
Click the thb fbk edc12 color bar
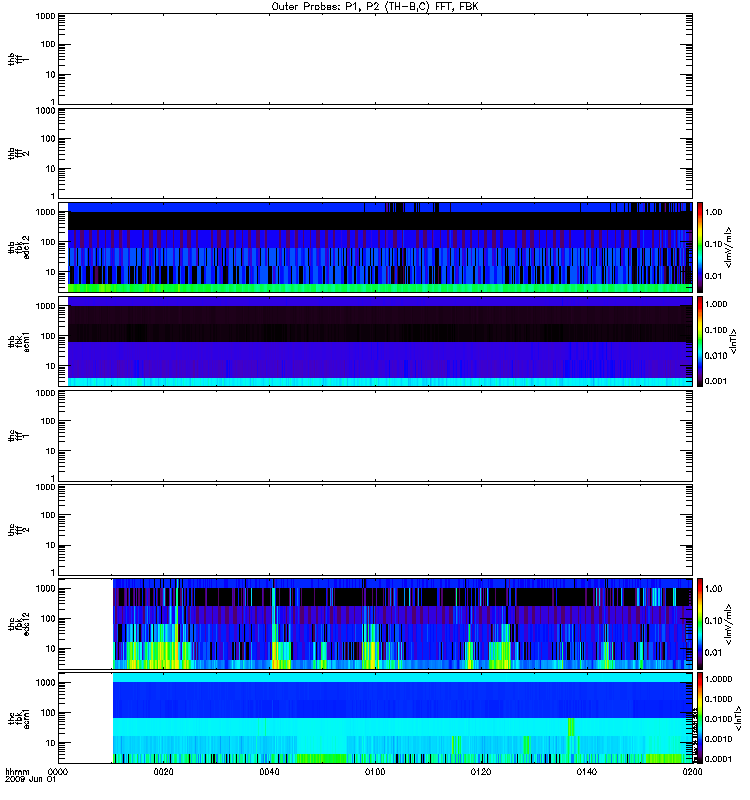pos(701,246)
